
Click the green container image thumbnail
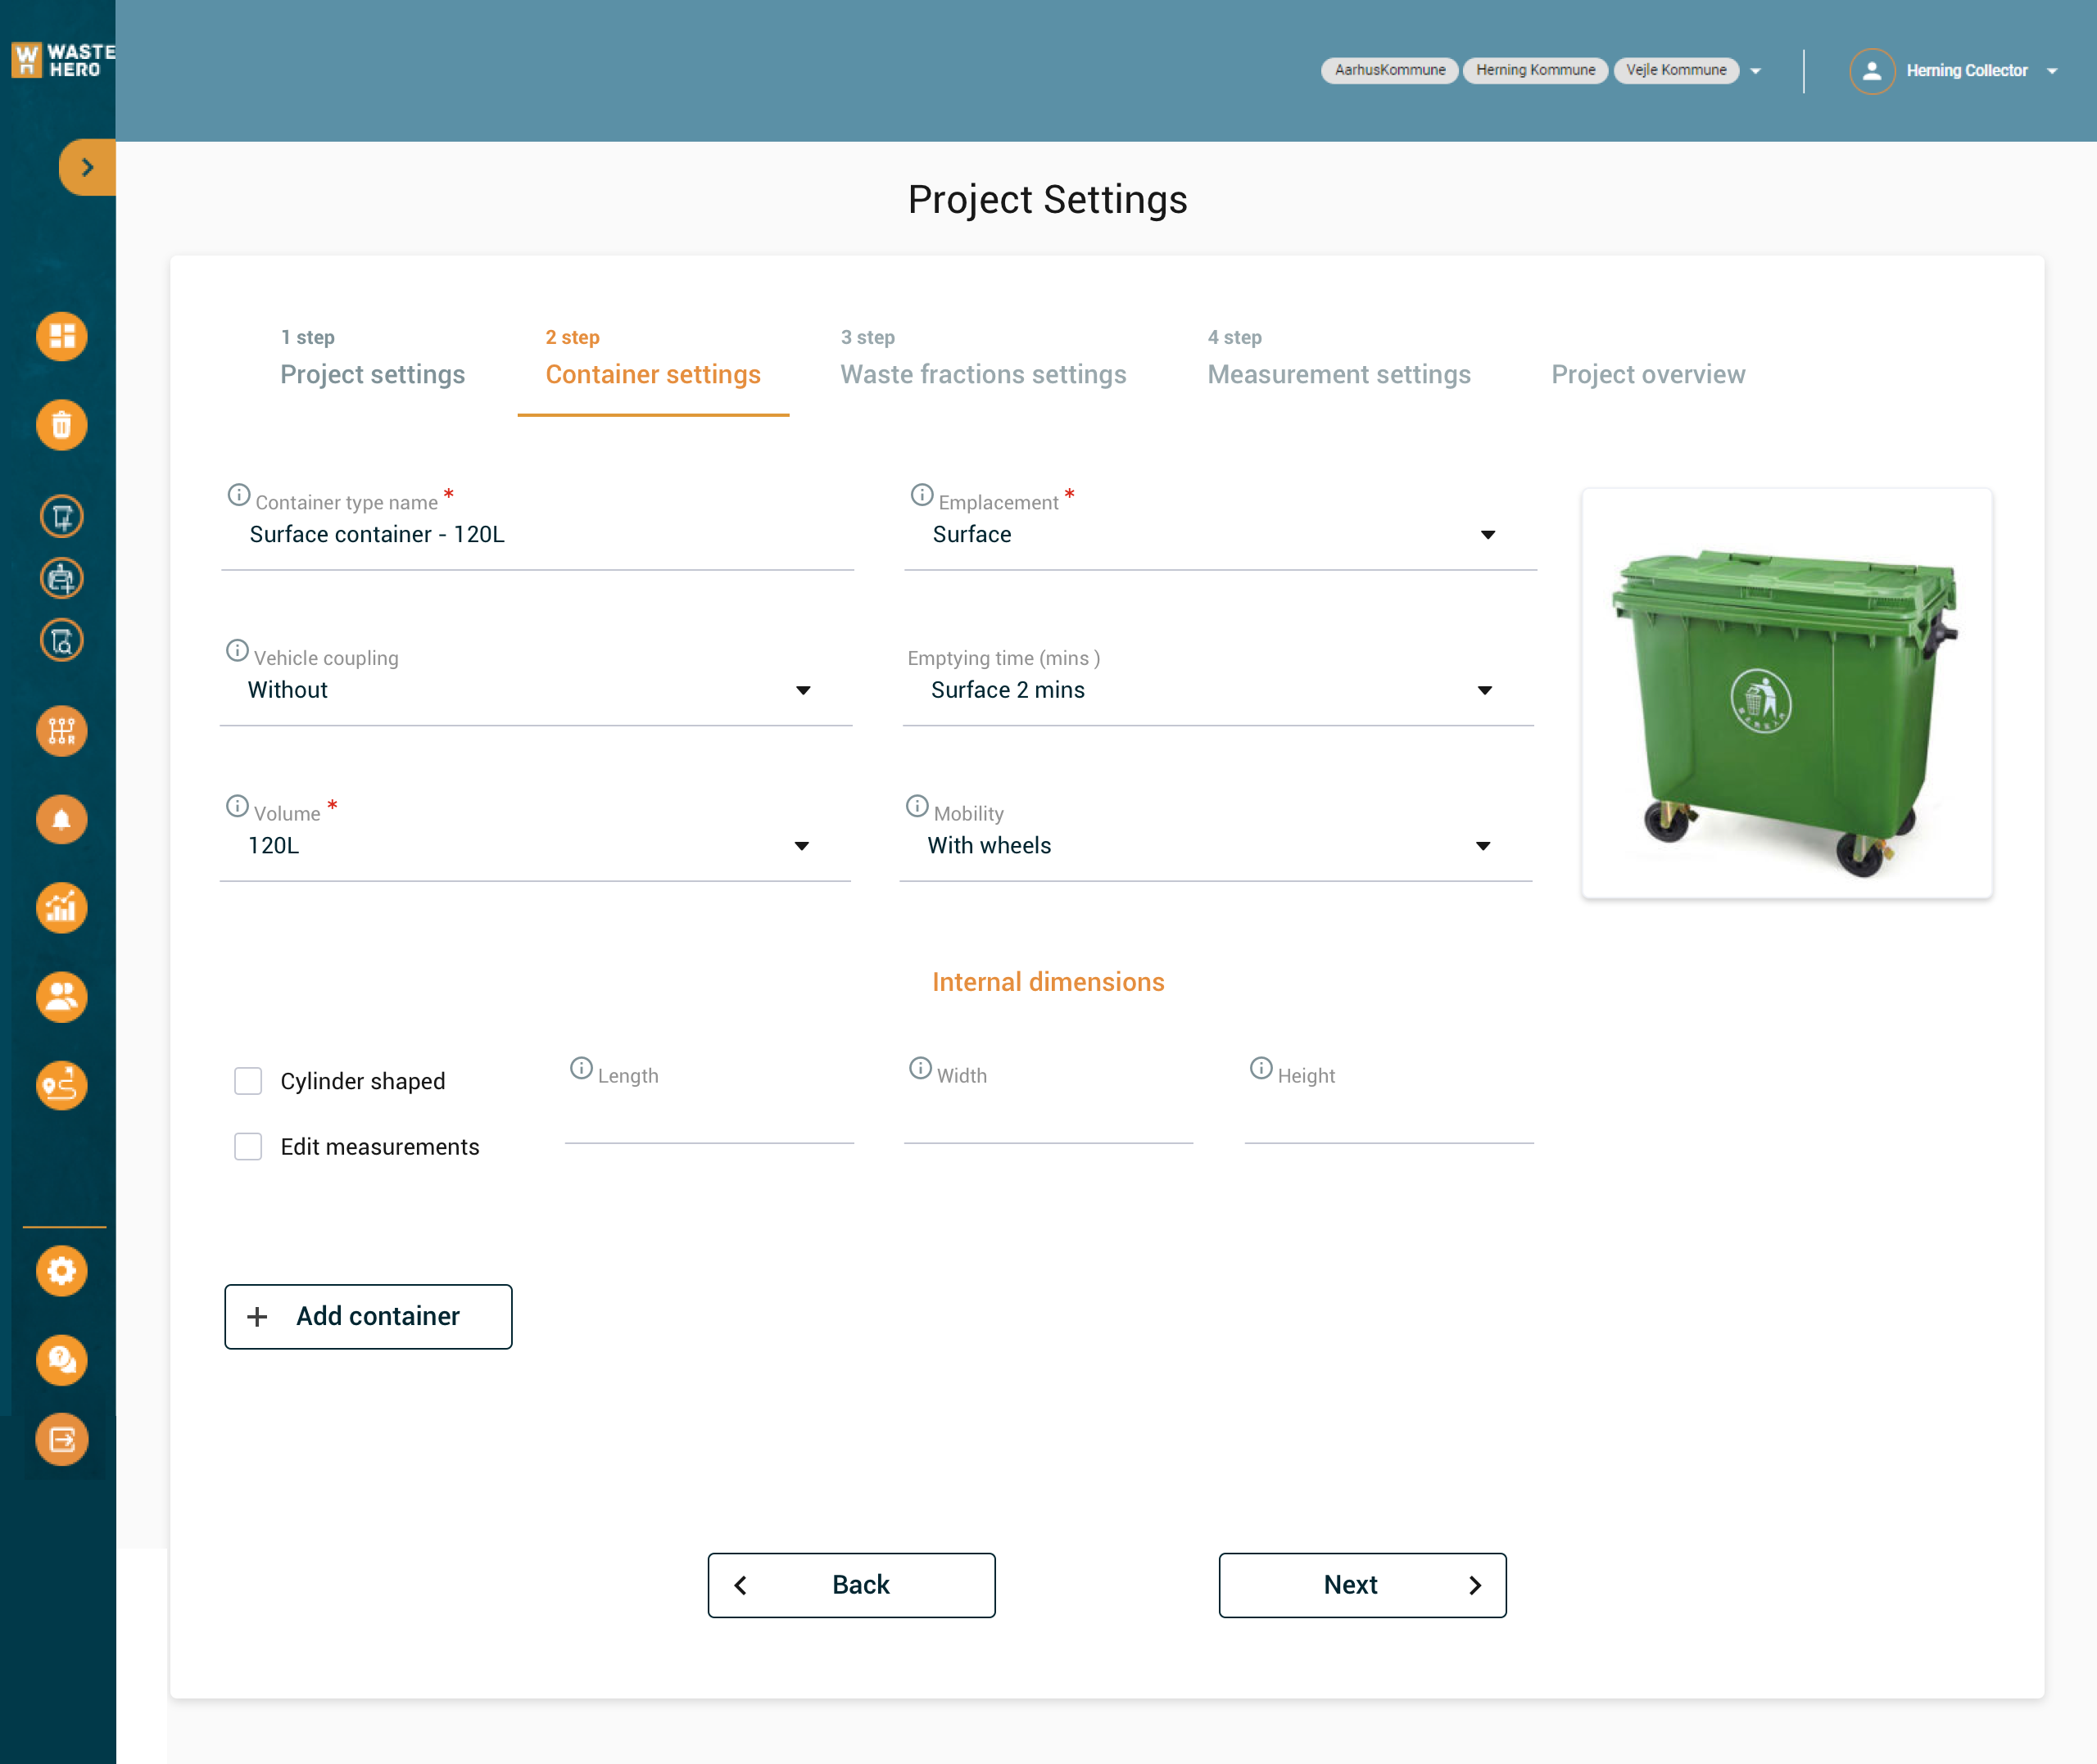click(1786, 694)
